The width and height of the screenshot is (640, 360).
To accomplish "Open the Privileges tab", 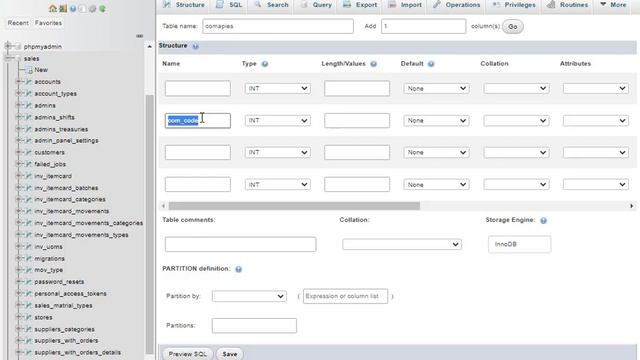I will [514, 5].
